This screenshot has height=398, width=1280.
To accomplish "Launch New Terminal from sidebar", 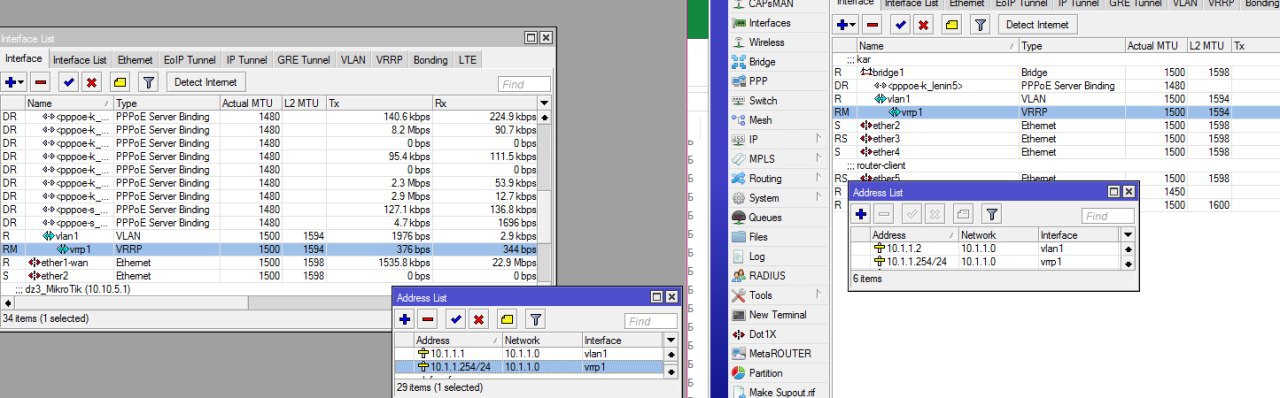I will (777, 315).
